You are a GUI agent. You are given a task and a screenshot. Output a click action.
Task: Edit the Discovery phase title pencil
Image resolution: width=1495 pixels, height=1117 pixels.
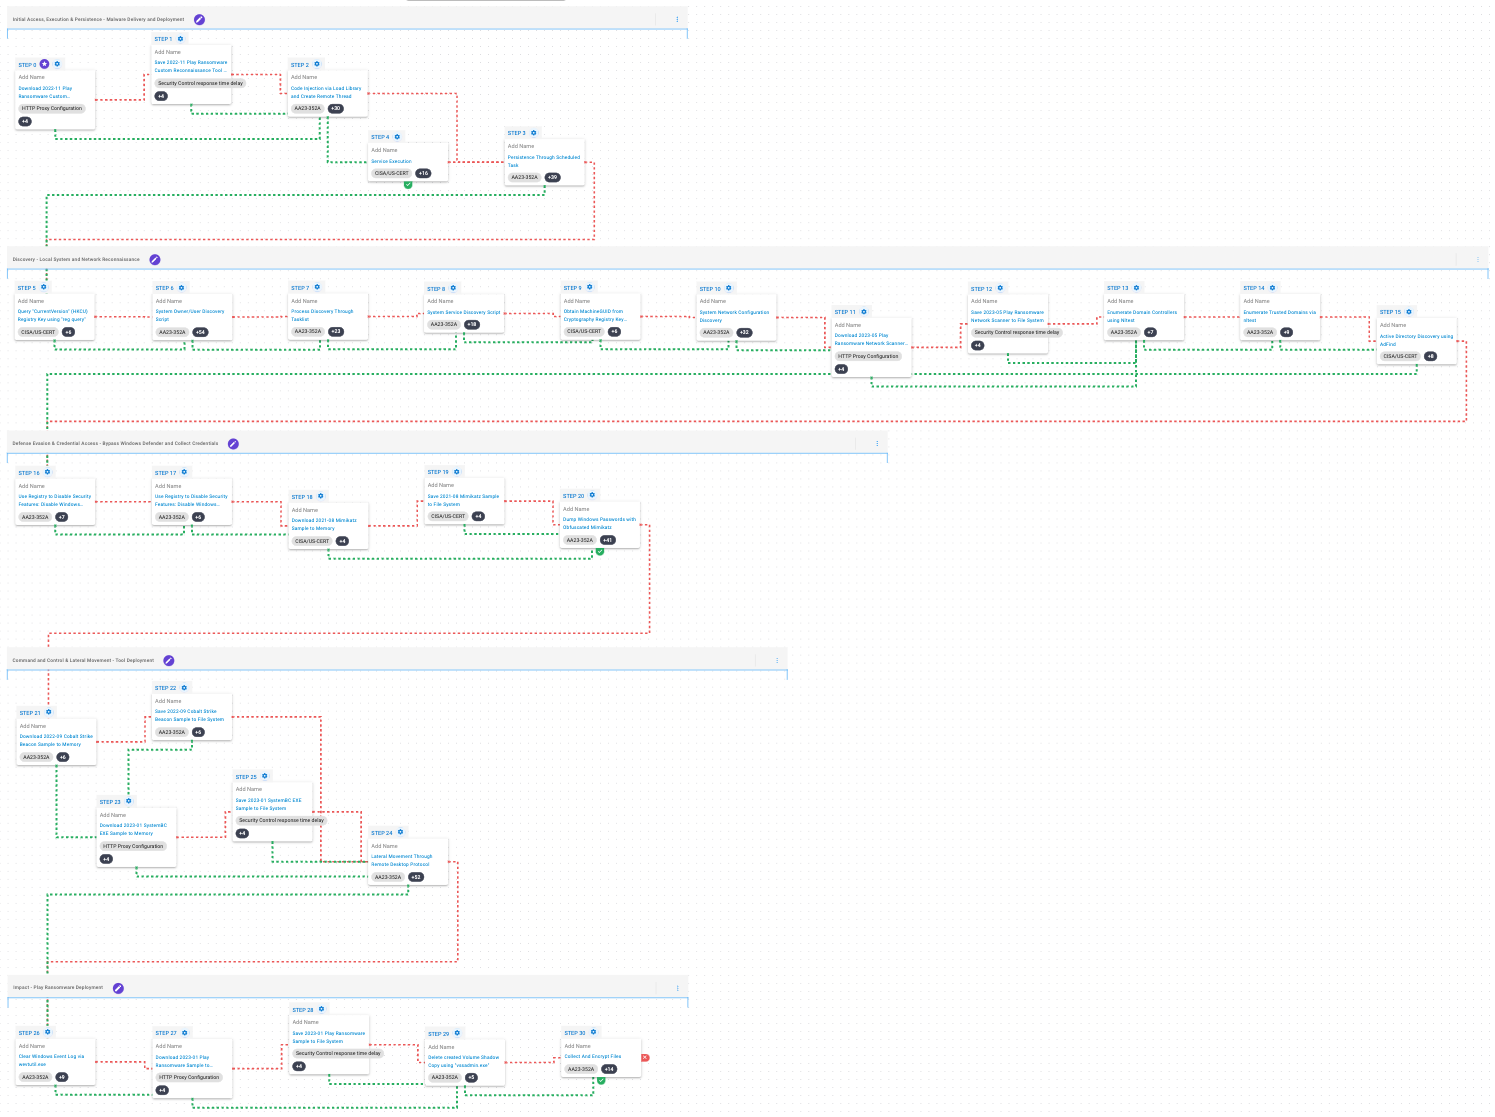(x=155, y=259)
